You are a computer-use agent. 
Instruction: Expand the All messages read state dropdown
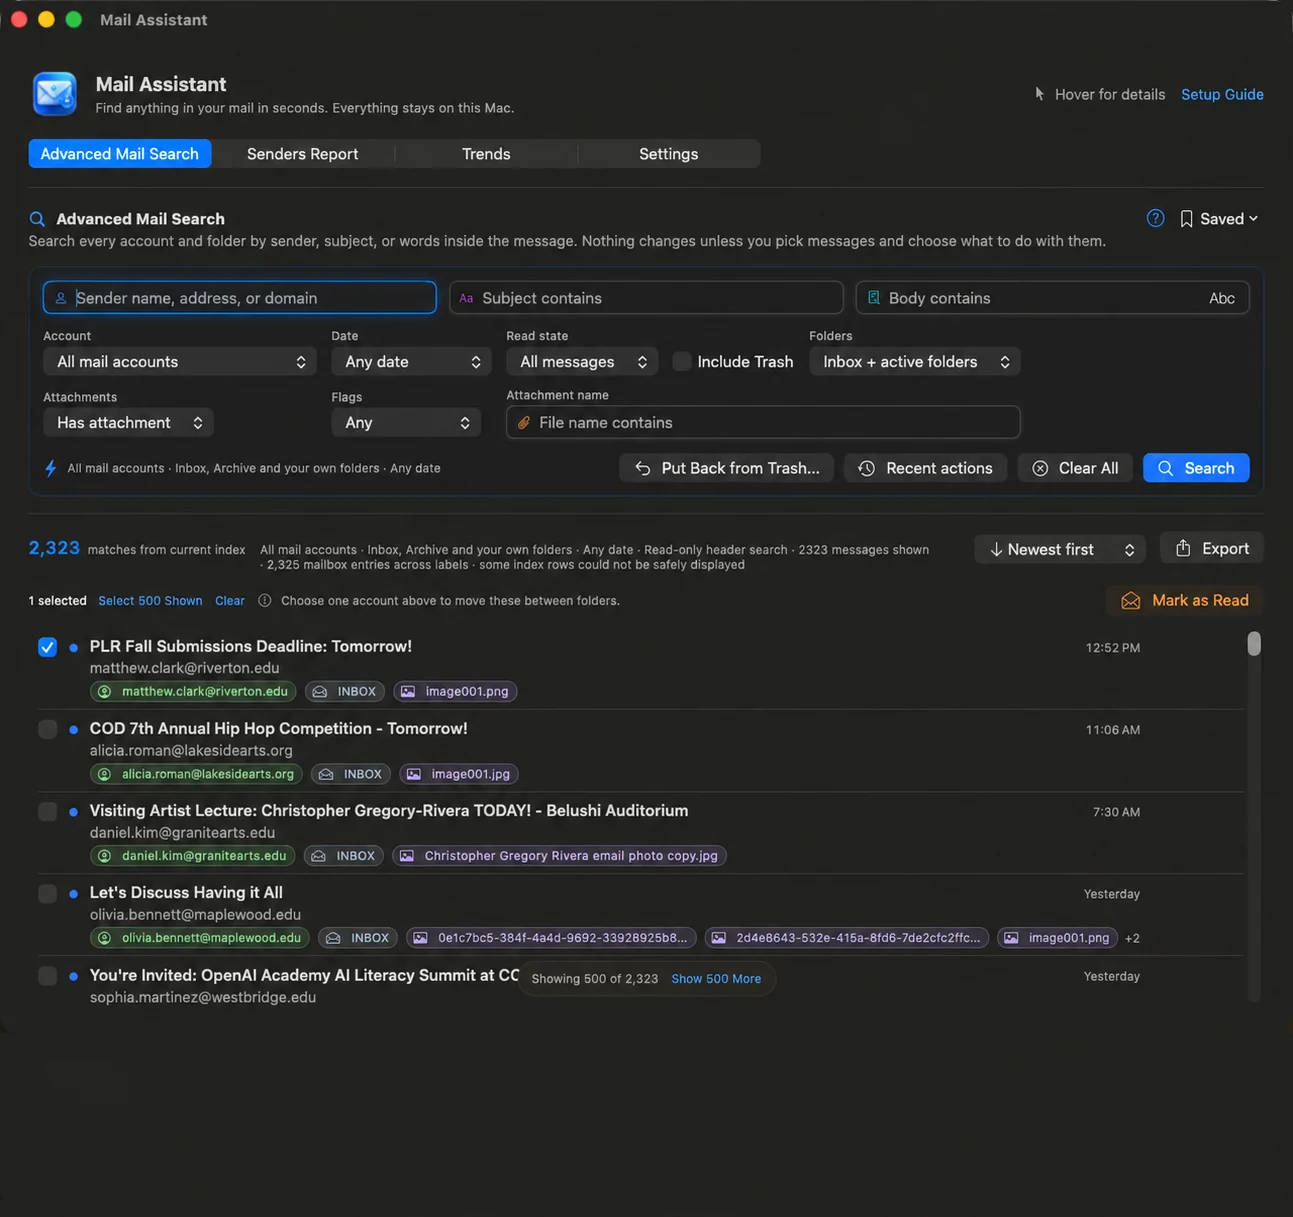click(582, 362)
